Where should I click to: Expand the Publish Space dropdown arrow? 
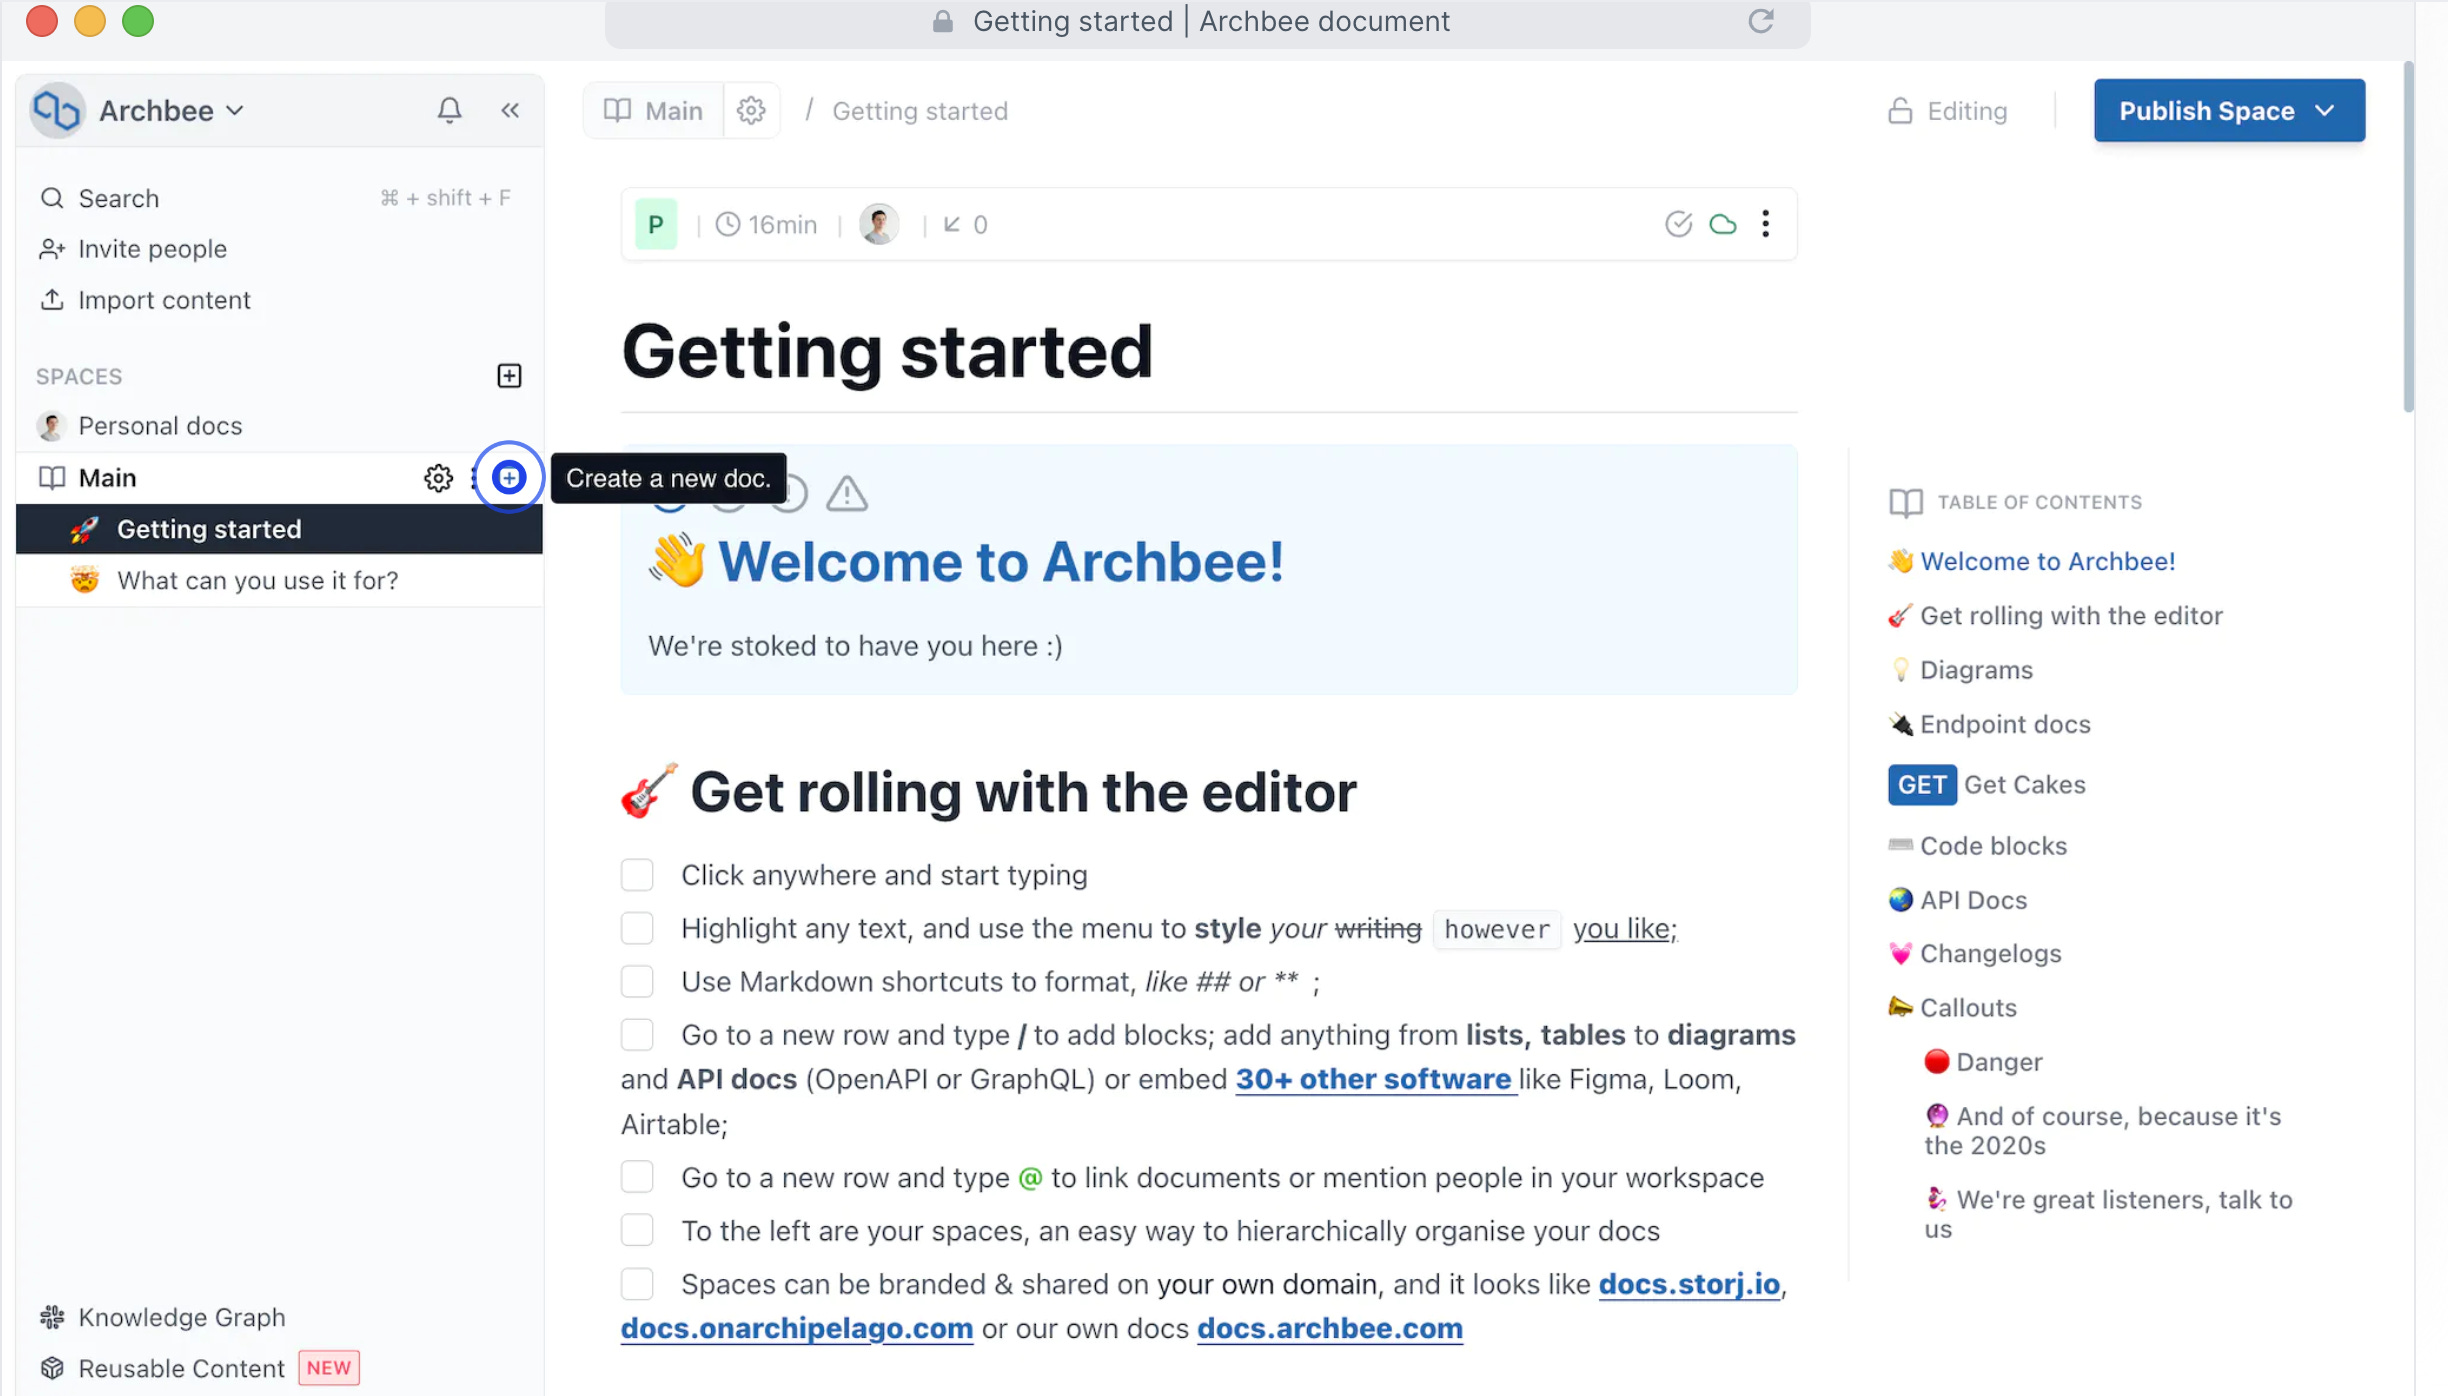click(2325, 110)
